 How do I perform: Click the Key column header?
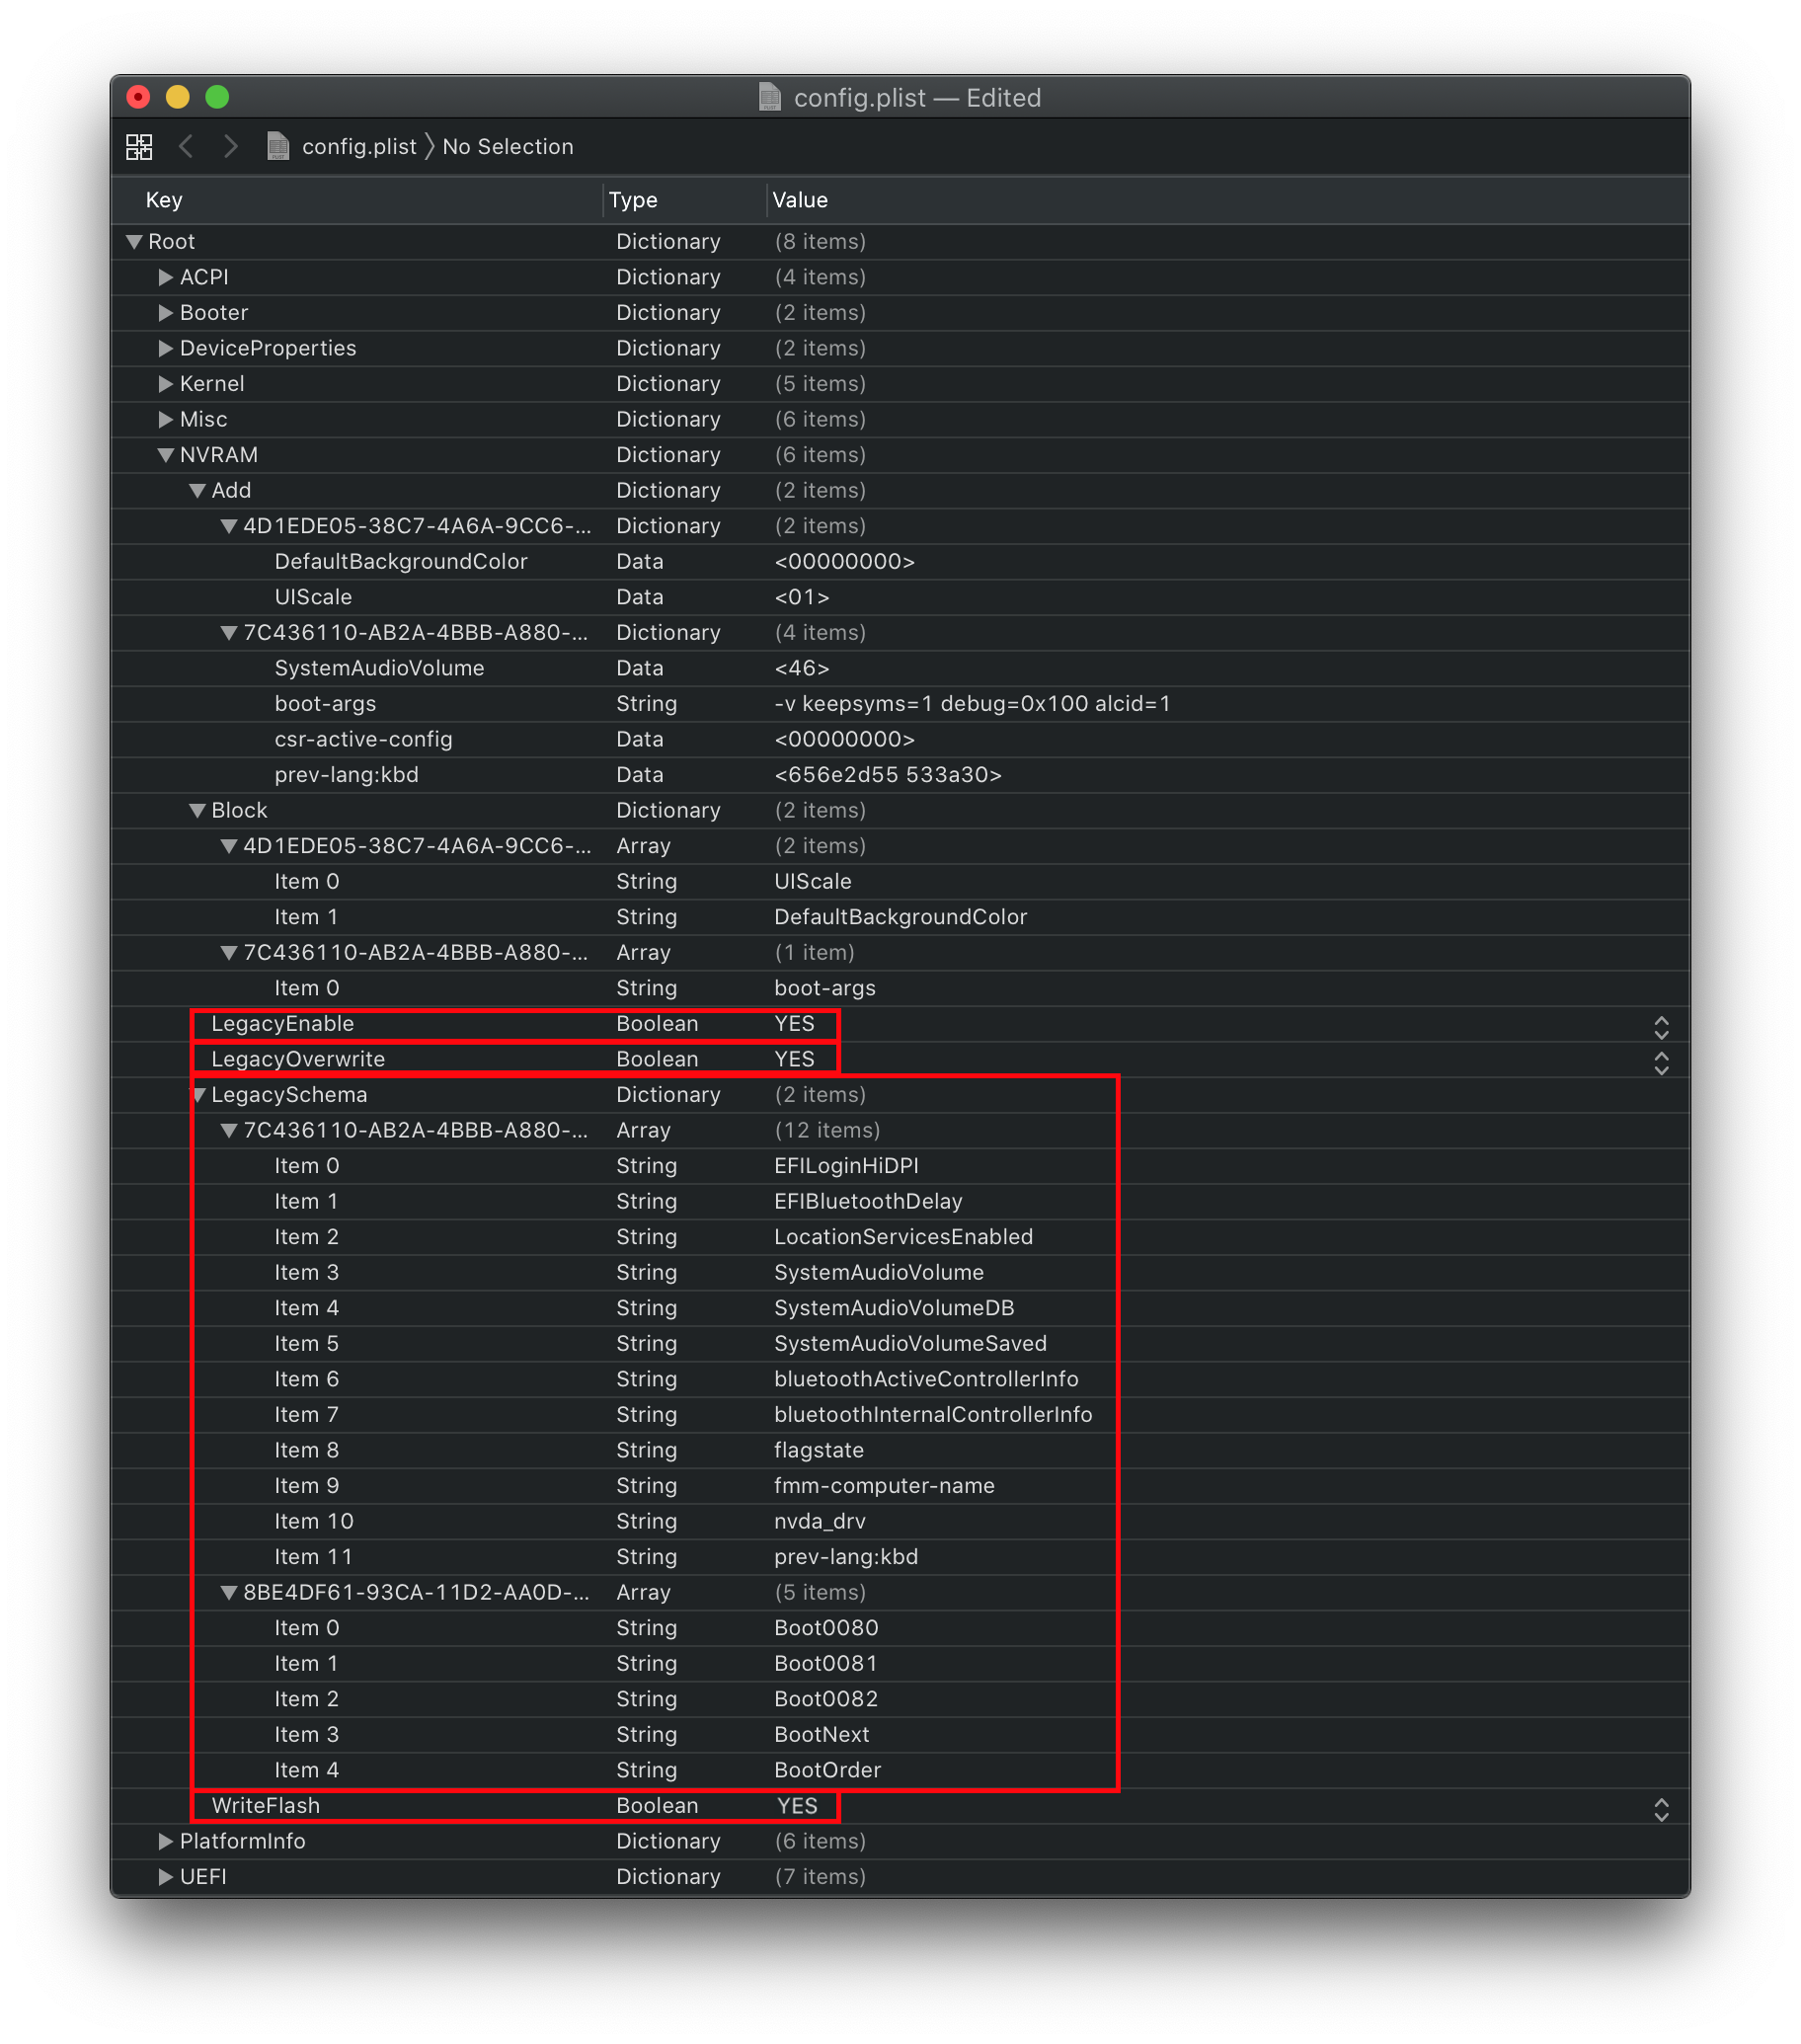(x=164, y=200)
